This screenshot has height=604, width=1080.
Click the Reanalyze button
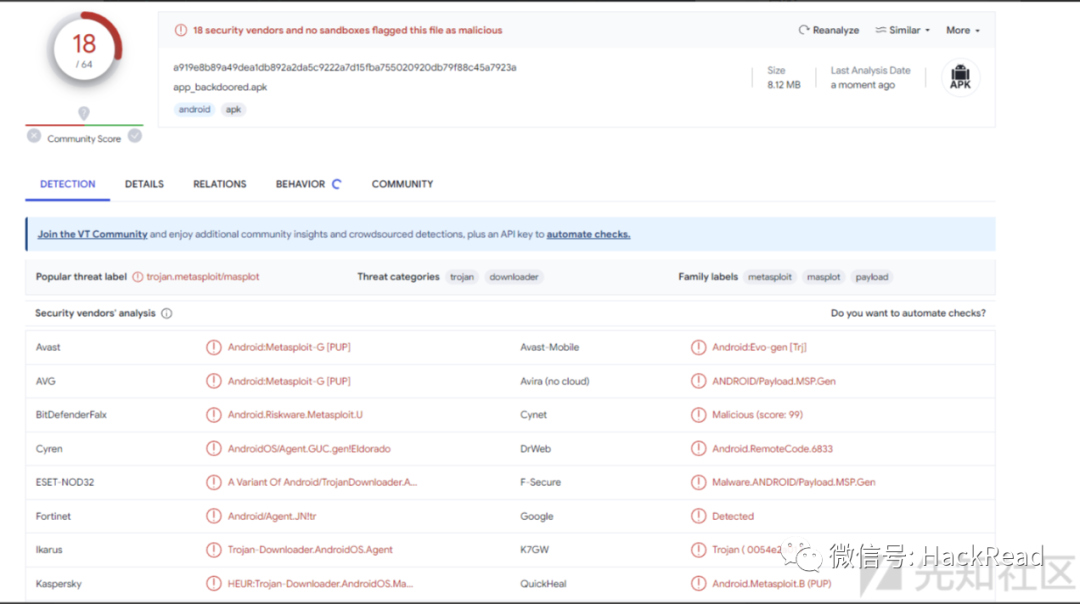(829, 30)
